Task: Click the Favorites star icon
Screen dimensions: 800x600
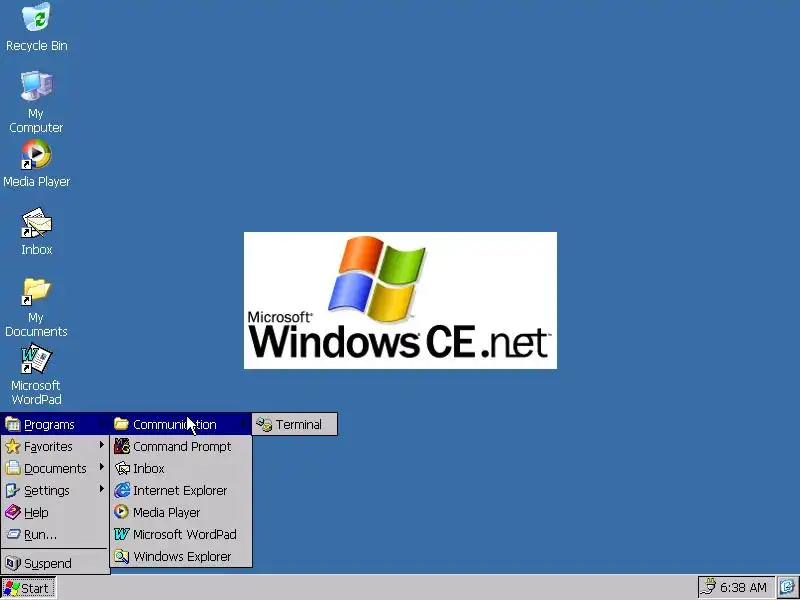Action: (x=13, y=446)
